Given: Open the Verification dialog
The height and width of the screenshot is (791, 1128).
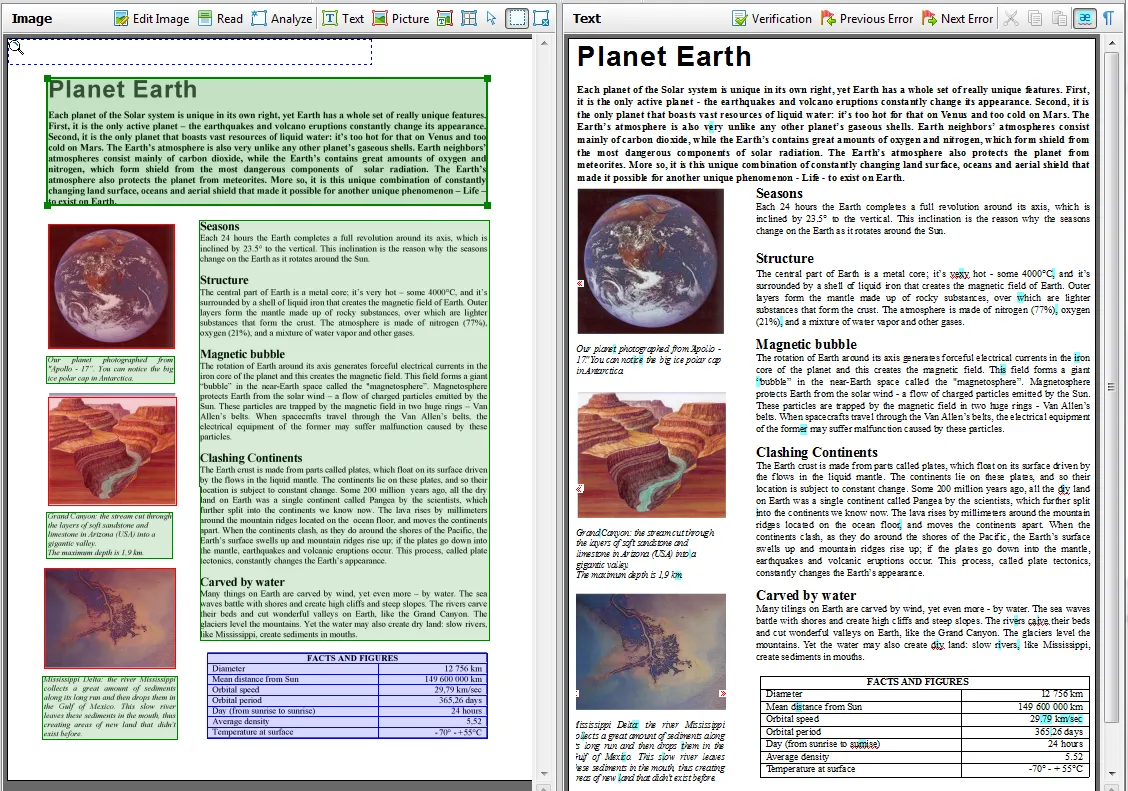Looking at the screenshot, I should 771,19.
